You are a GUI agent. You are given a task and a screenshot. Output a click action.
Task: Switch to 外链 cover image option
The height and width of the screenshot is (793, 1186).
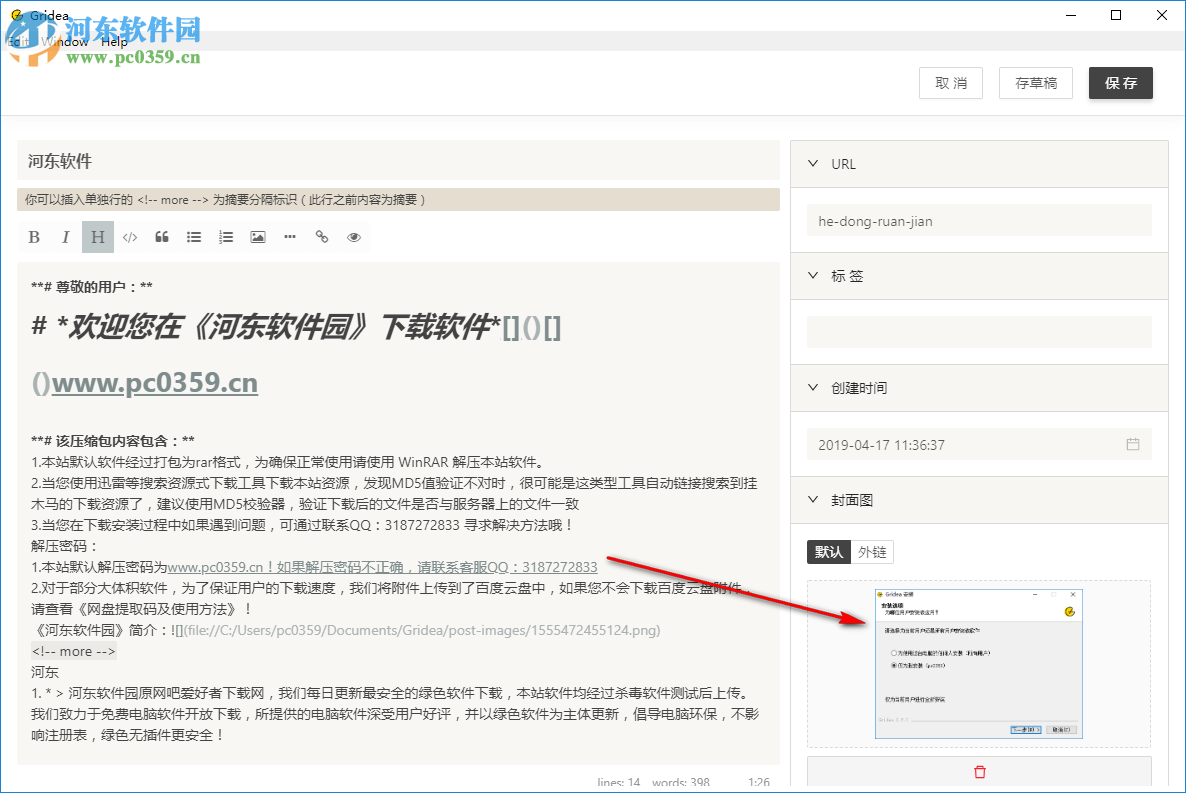pyautogui.click(x=872, y=552)
